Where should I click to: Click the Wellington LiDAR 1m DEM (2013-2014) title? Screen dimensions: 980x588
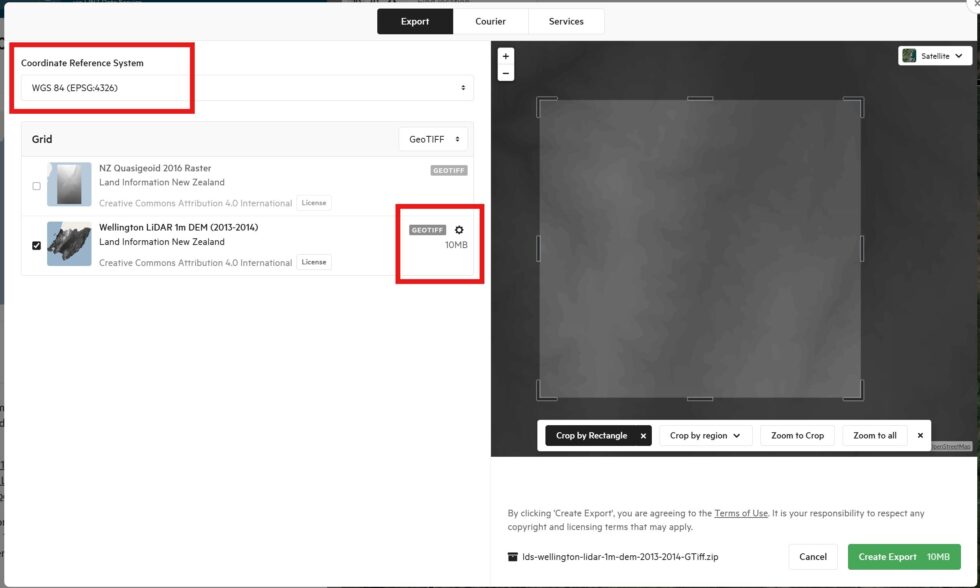179,227
